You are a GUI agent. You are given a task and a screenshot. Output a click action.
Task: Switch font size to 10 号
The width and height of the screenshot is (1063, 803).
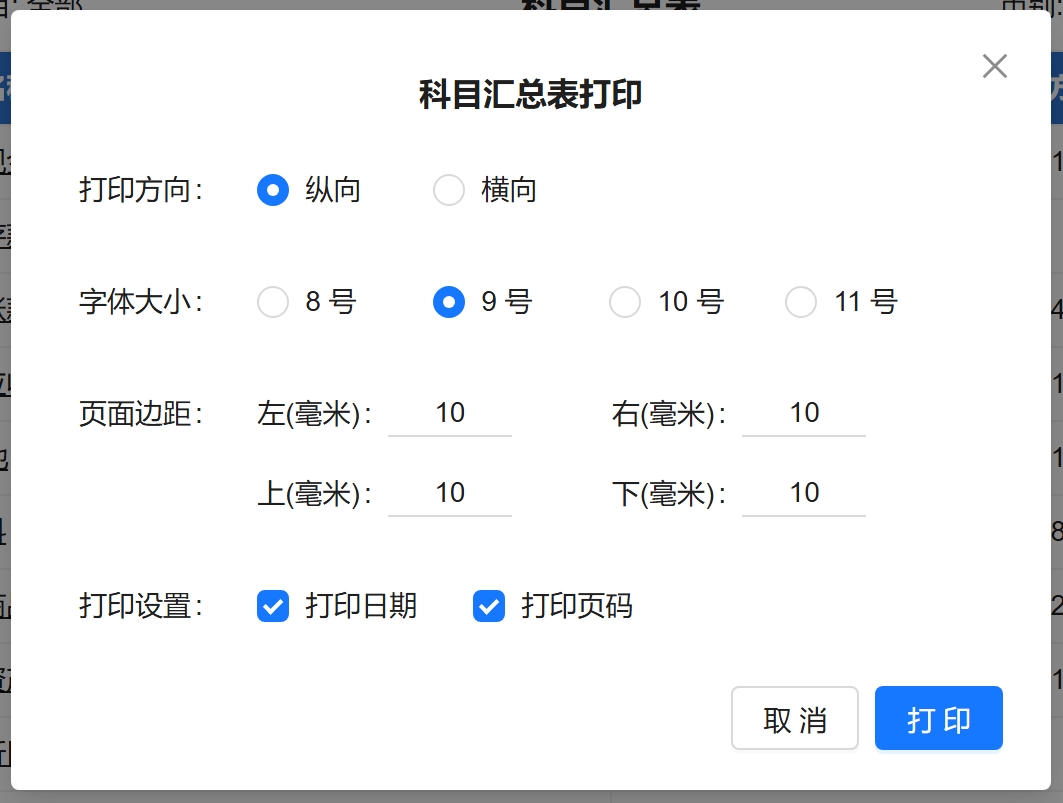pos(625,302)
